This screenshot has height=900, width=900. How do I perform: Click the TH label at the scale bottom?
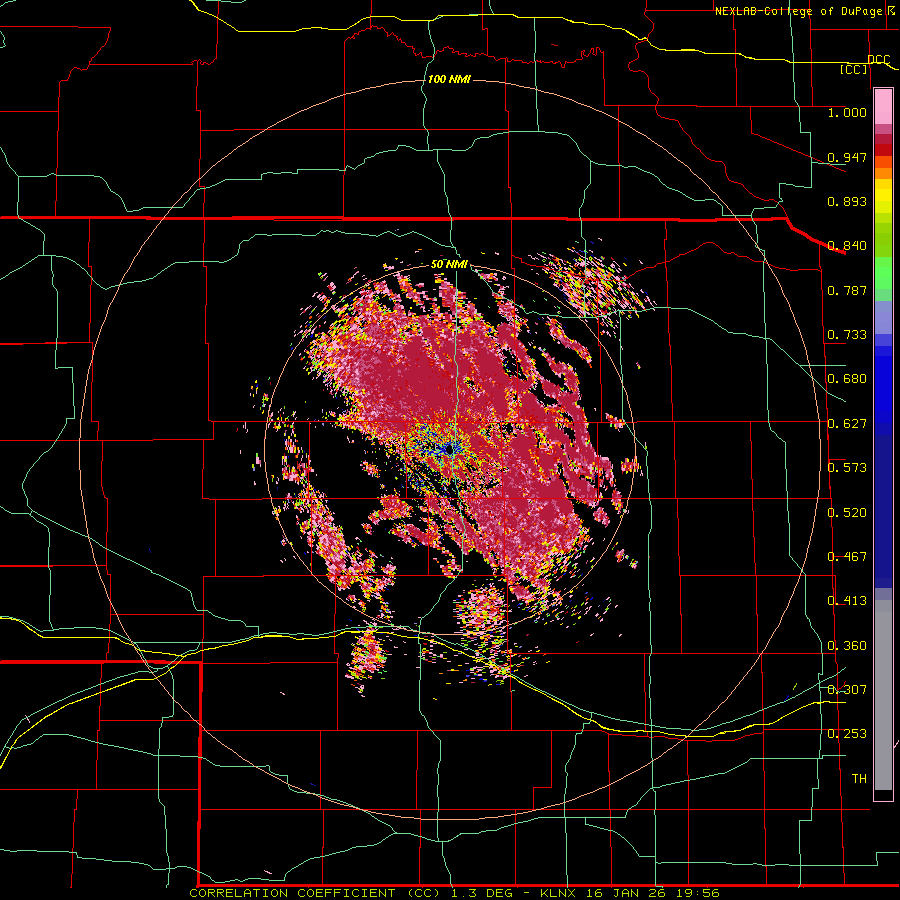click(x=859, y=778)
